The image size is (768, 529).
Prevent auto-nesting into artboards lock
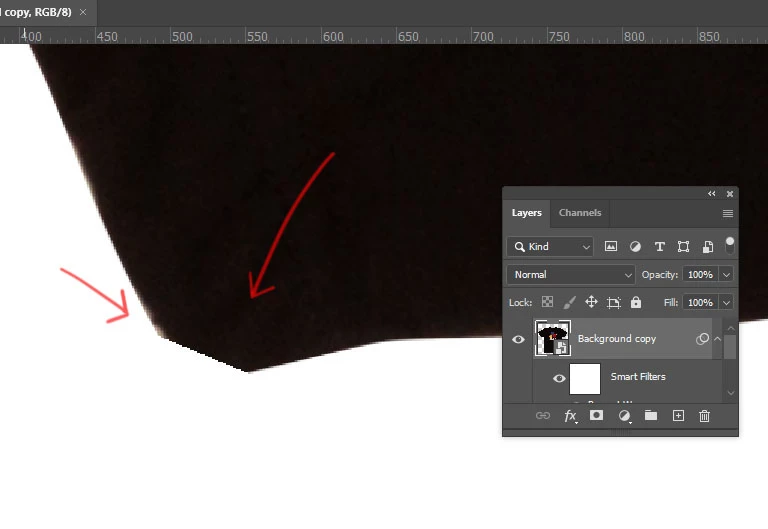[613, 303]
